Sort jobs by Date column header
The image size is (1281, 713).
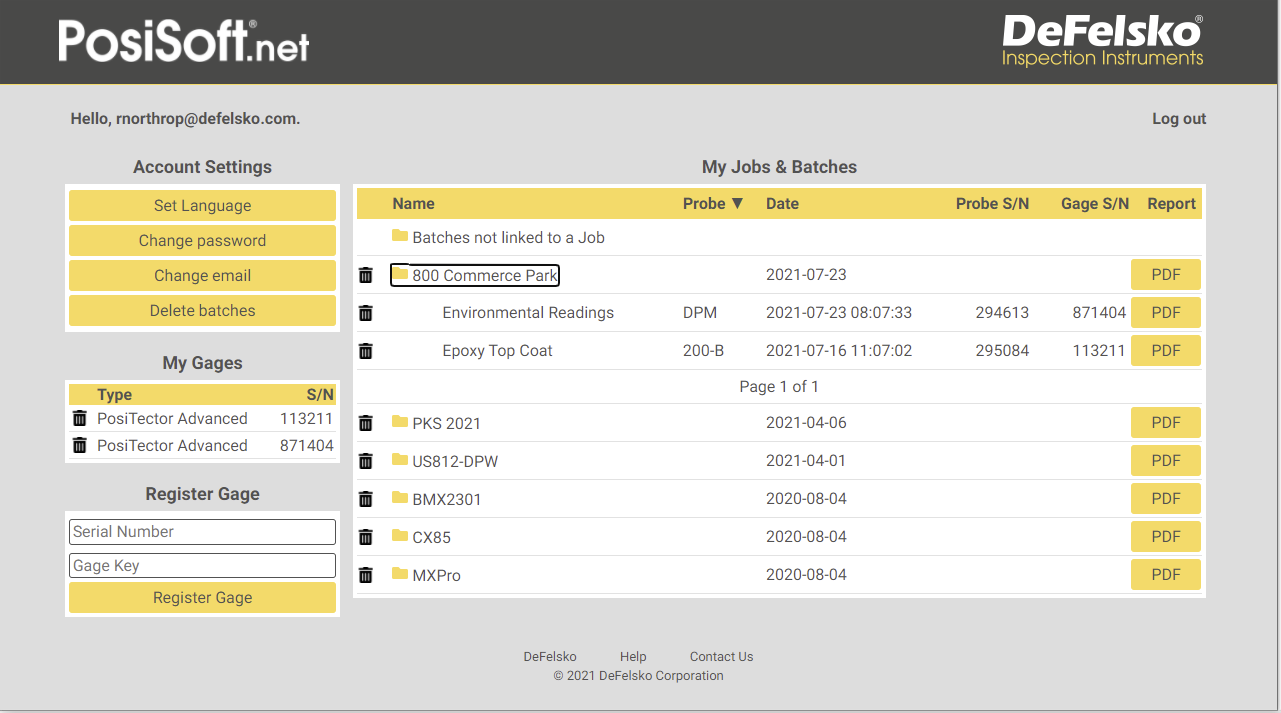click(x=782, y=203)
